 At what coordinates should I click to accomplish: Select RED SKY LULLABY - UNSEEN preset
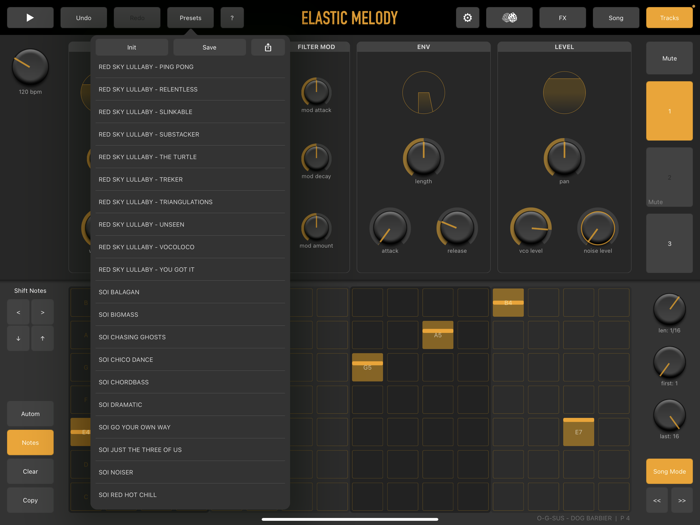click(190, 225)
